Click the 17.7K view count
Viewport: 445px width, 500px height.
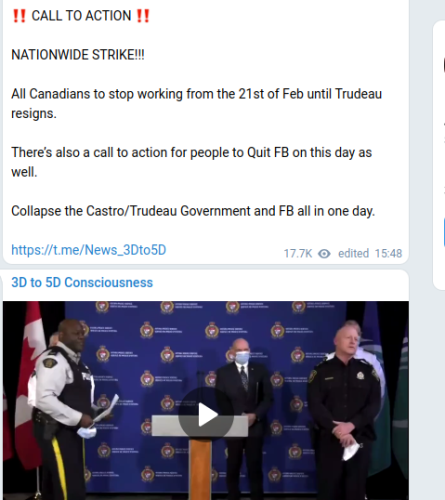coord(298,254)
